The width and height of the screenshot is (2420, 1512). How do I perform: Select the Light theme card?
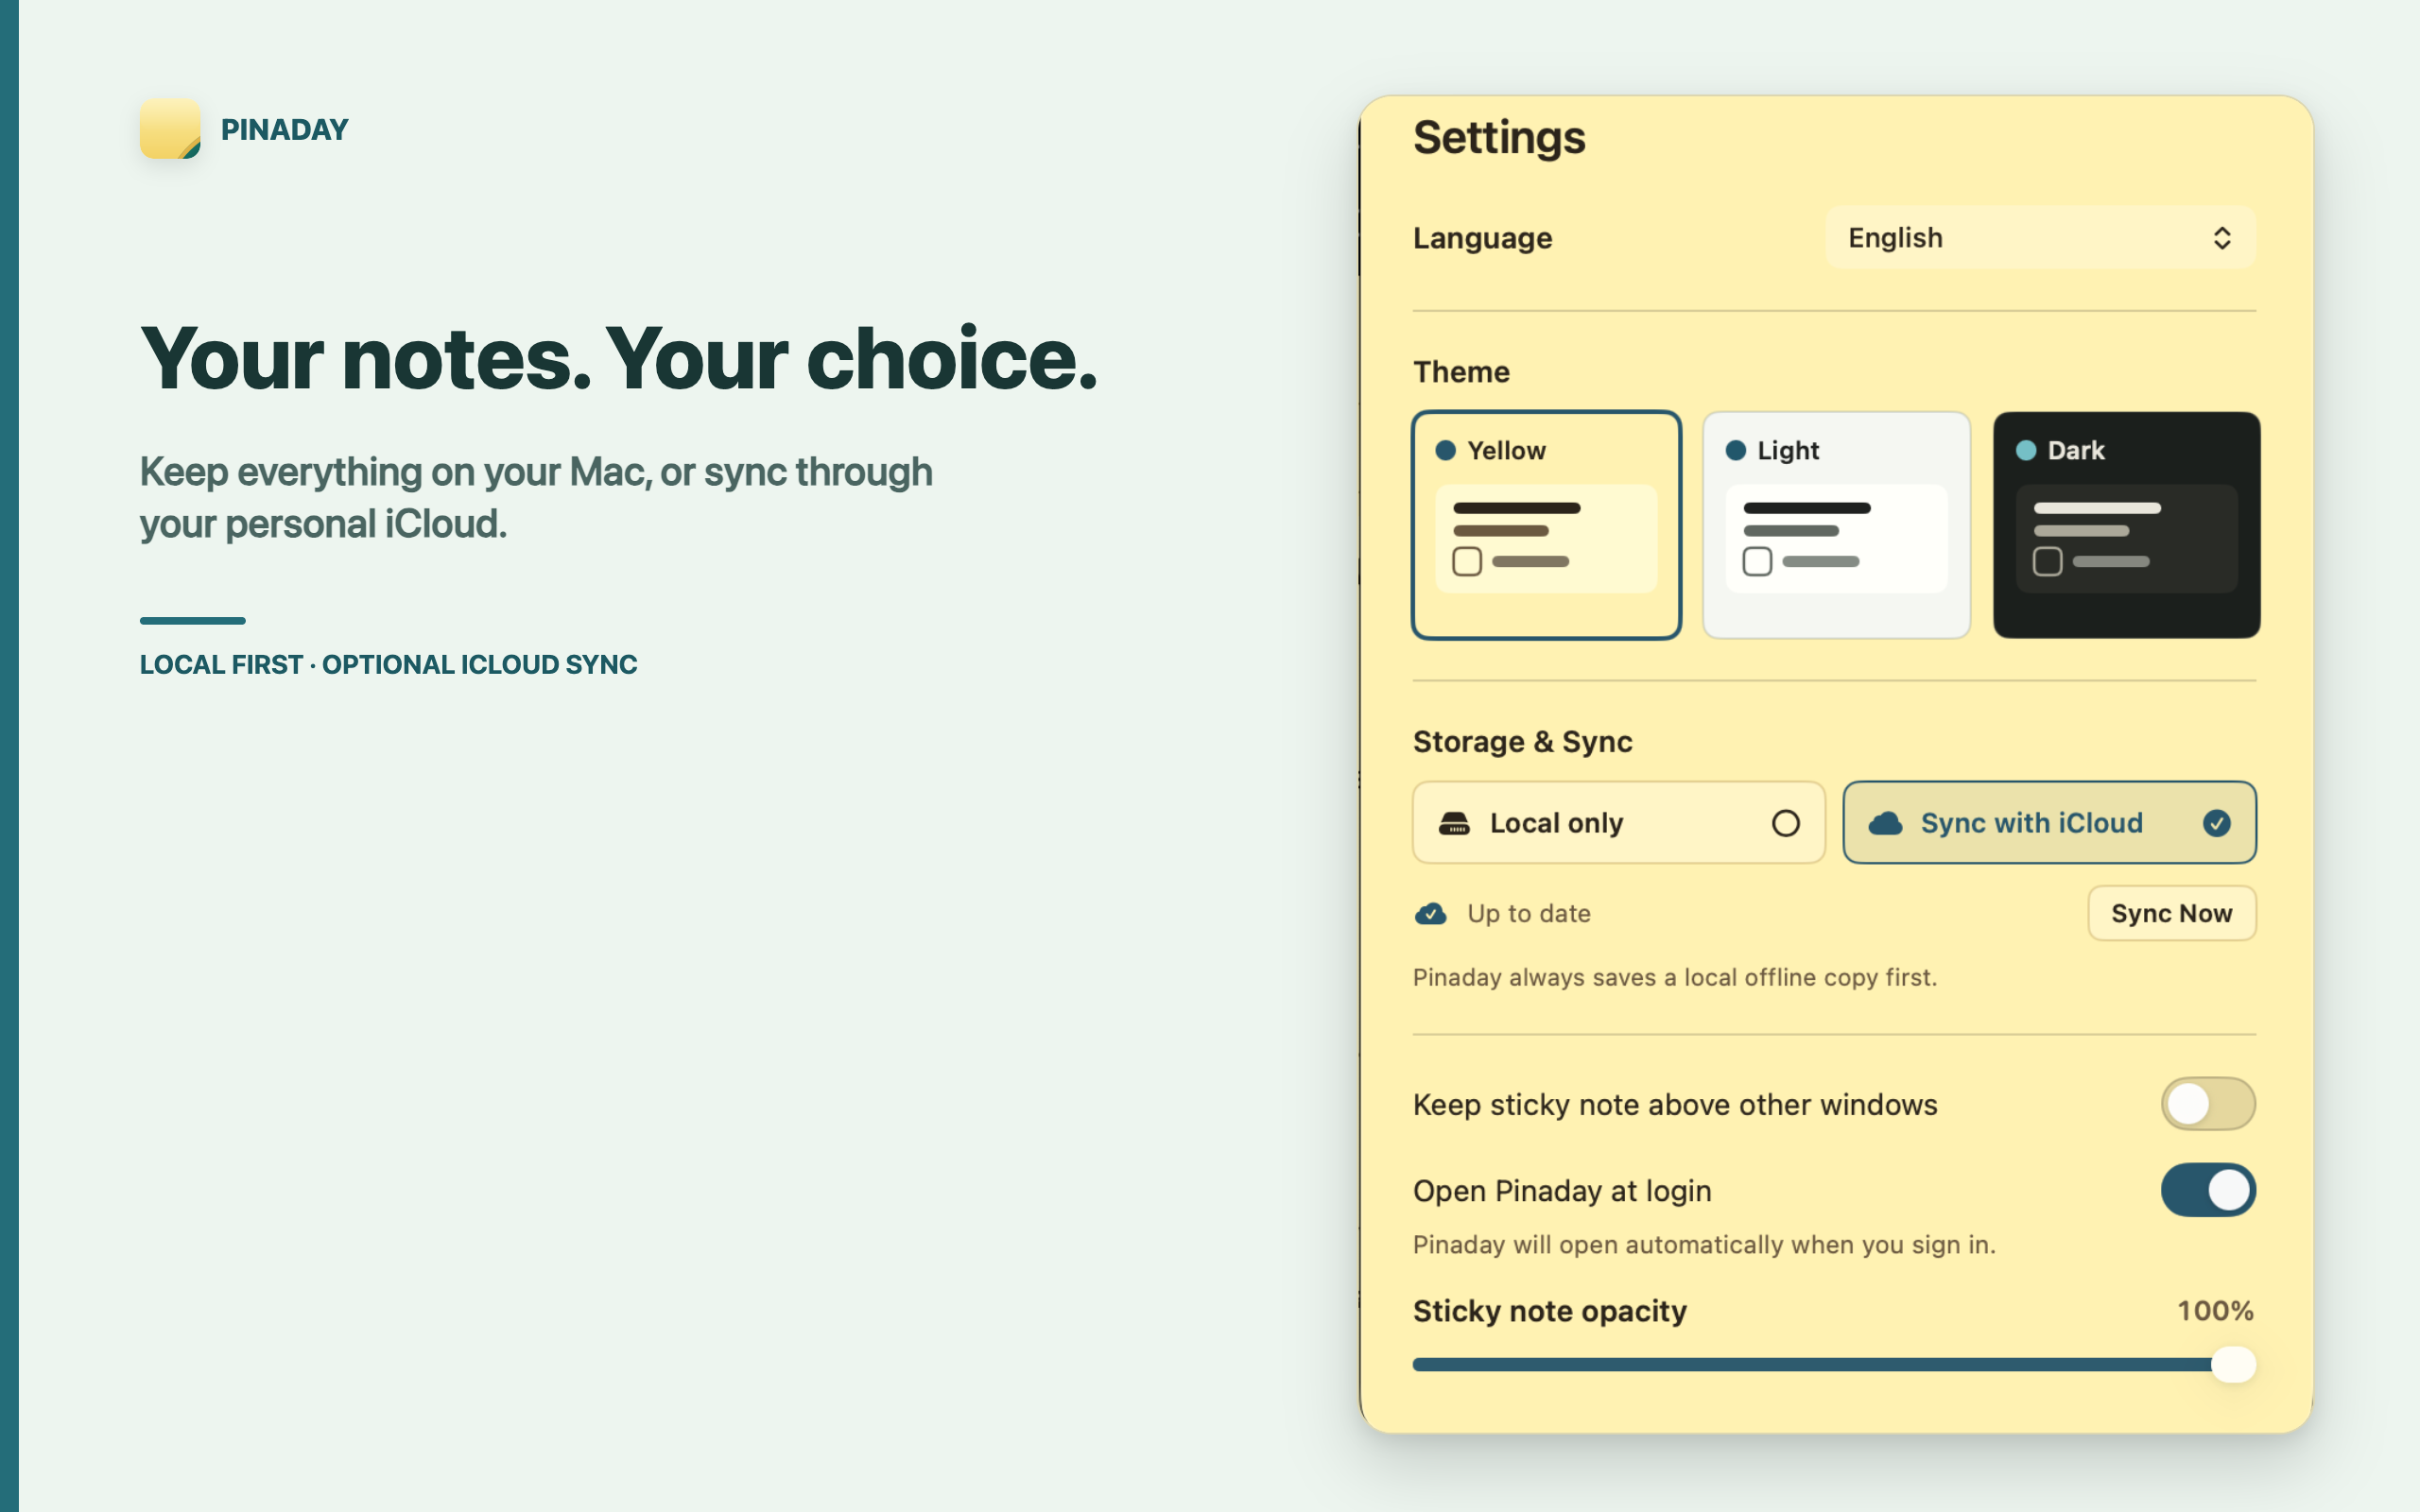point(1836,525)
